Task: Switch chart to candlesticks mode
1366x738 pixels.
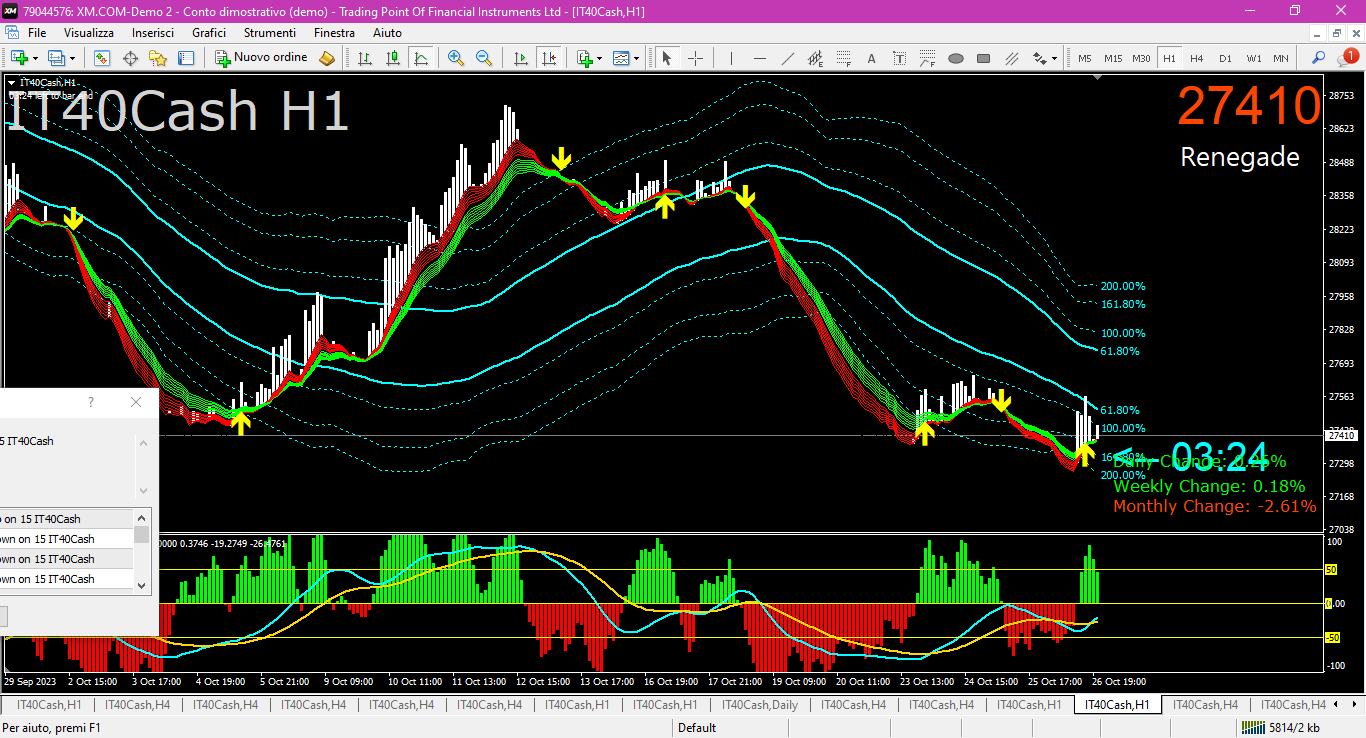Action: click(x=393, y=58)
